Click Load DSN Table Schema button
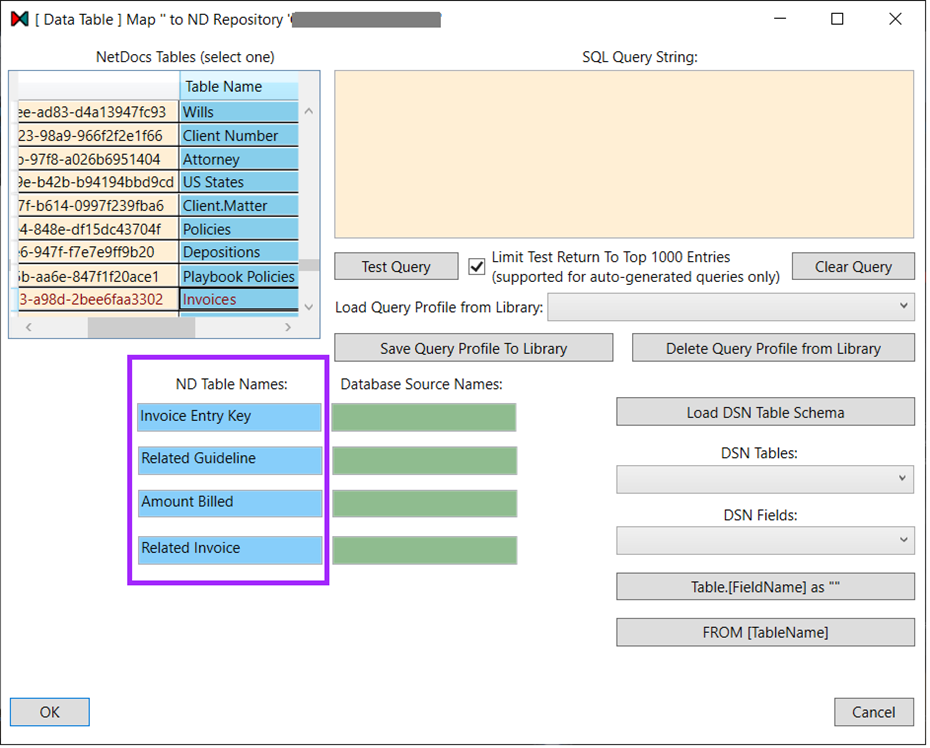 tap(765, 412)
